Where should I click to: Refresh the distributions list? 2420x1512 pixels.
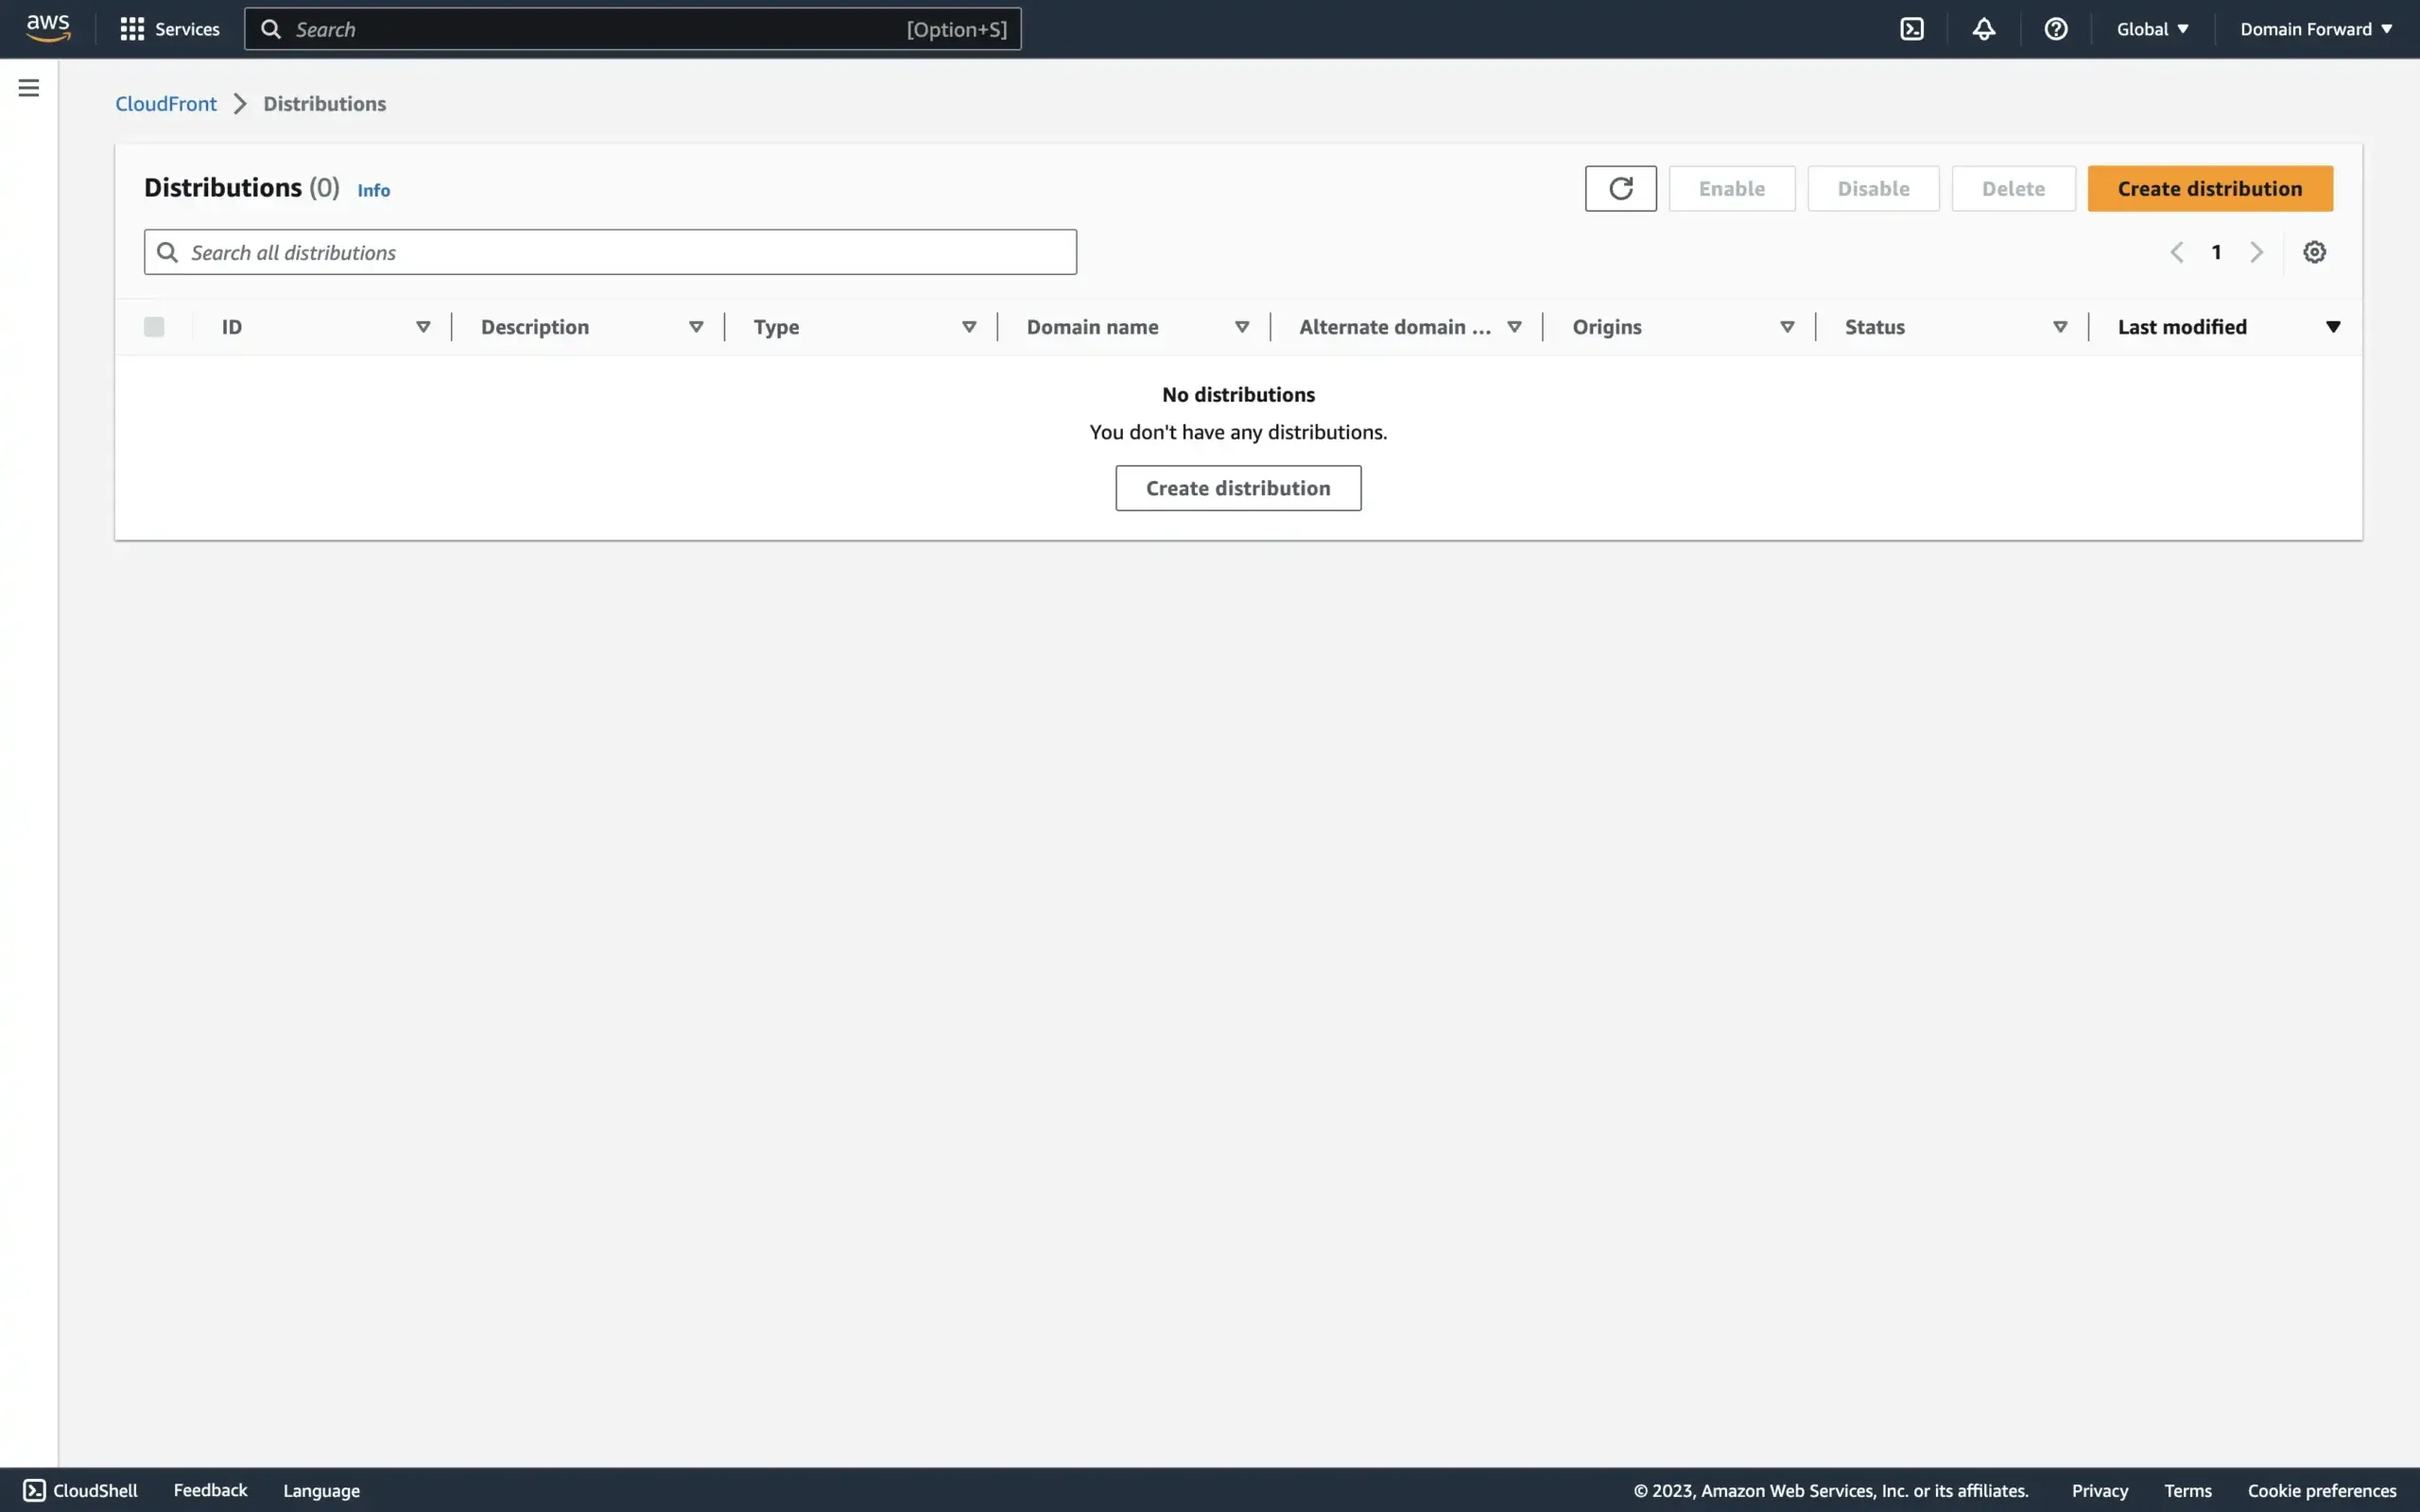(x=1620, y=188)
